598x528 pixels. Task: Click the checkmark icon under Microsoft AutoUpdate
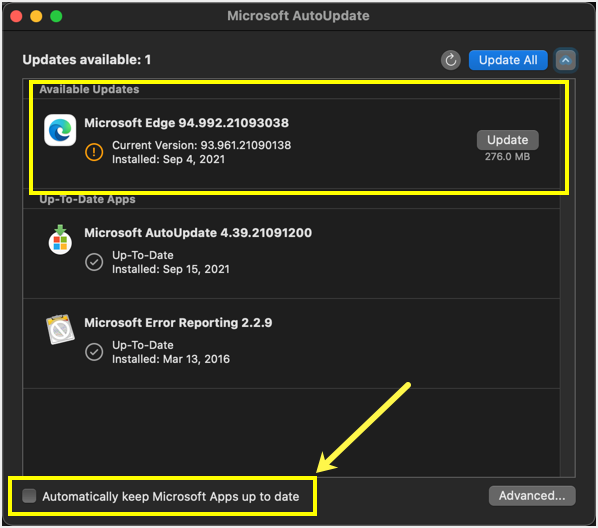[94, 262]
